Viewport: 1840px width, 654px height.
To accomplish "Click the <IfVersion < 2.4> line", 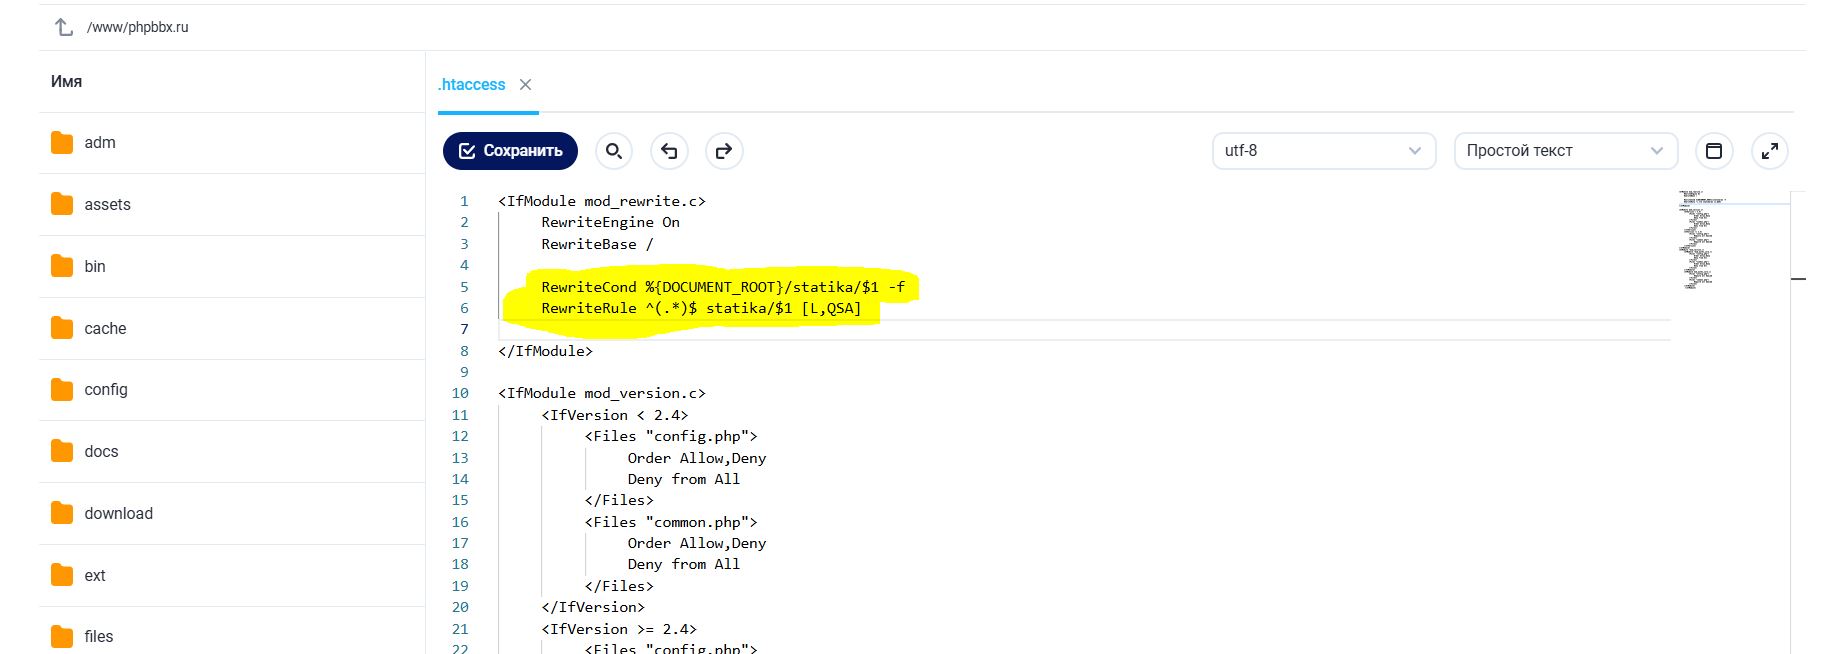I will (615, 415).
